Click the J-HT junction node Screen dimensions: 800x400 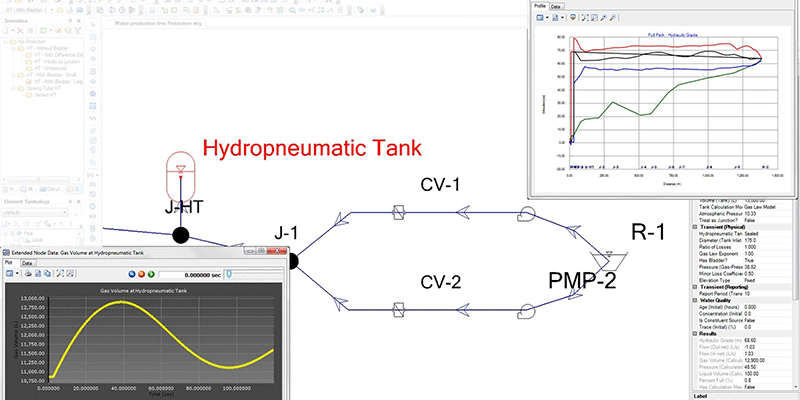[x=180, y=235]
